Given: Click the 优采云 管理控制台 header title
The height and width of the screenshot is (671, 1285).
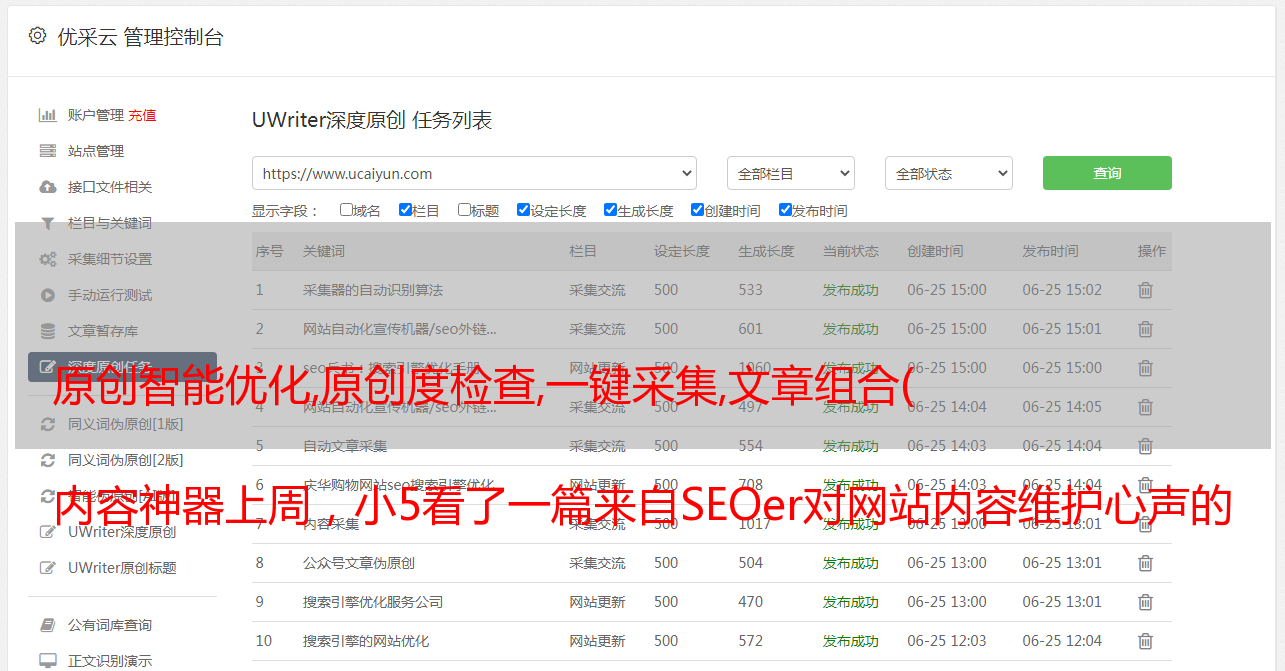Looking at the screenshot, I should click(x=140, y=37).
